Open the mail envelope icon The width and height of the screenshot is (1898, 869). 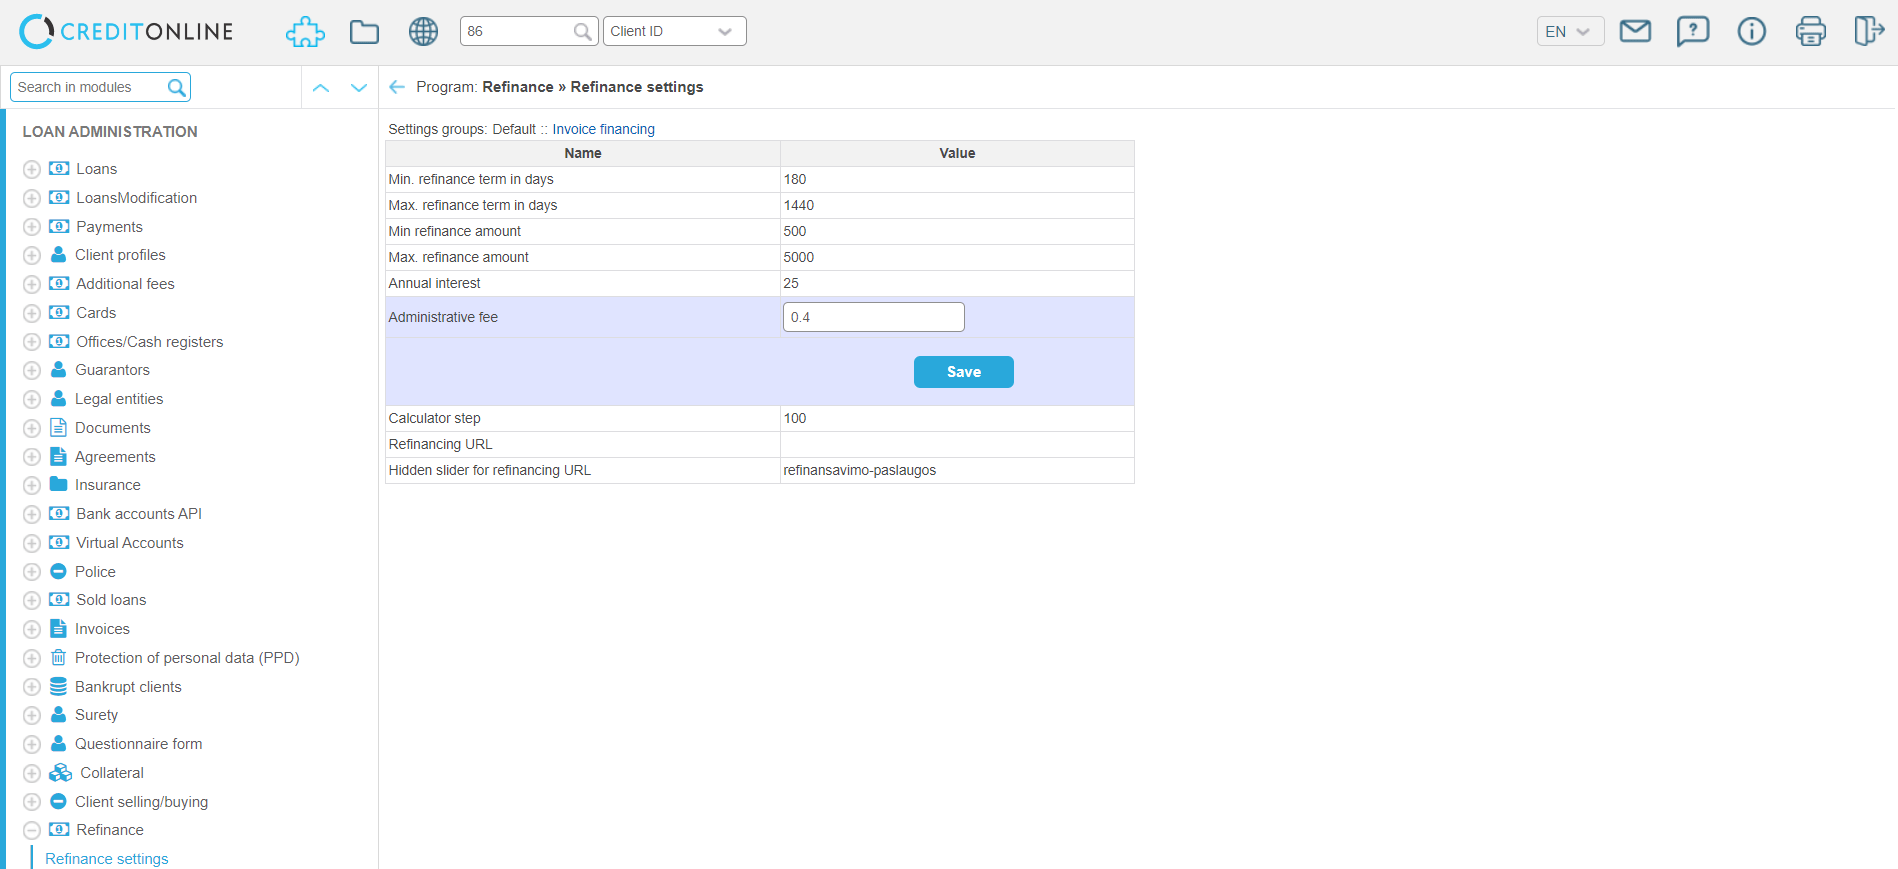[x=1635, y=32]
